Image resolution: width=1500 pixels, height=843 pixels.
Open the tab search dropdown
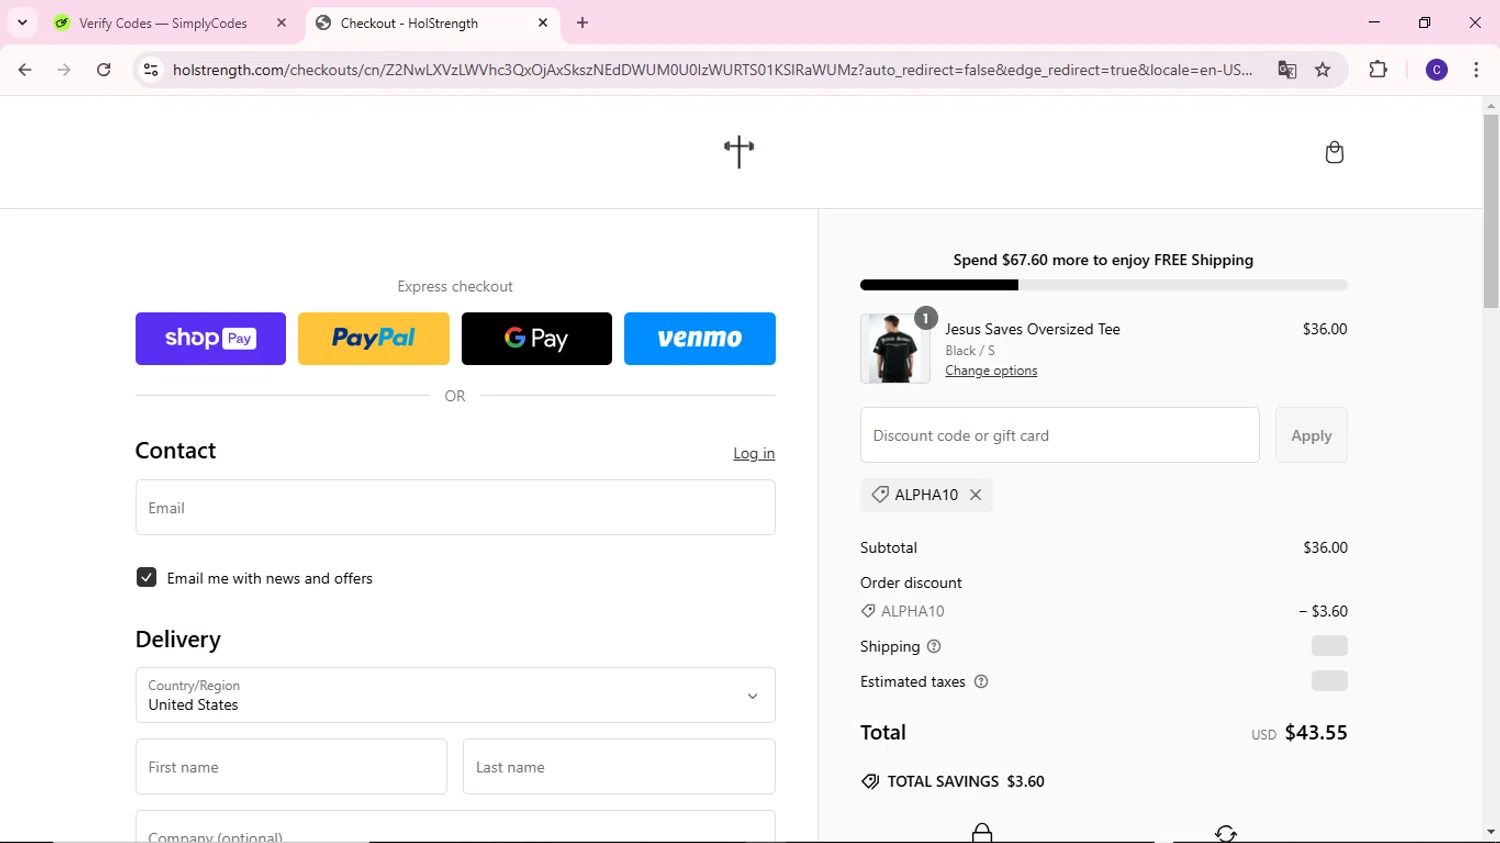pos(22,23)
